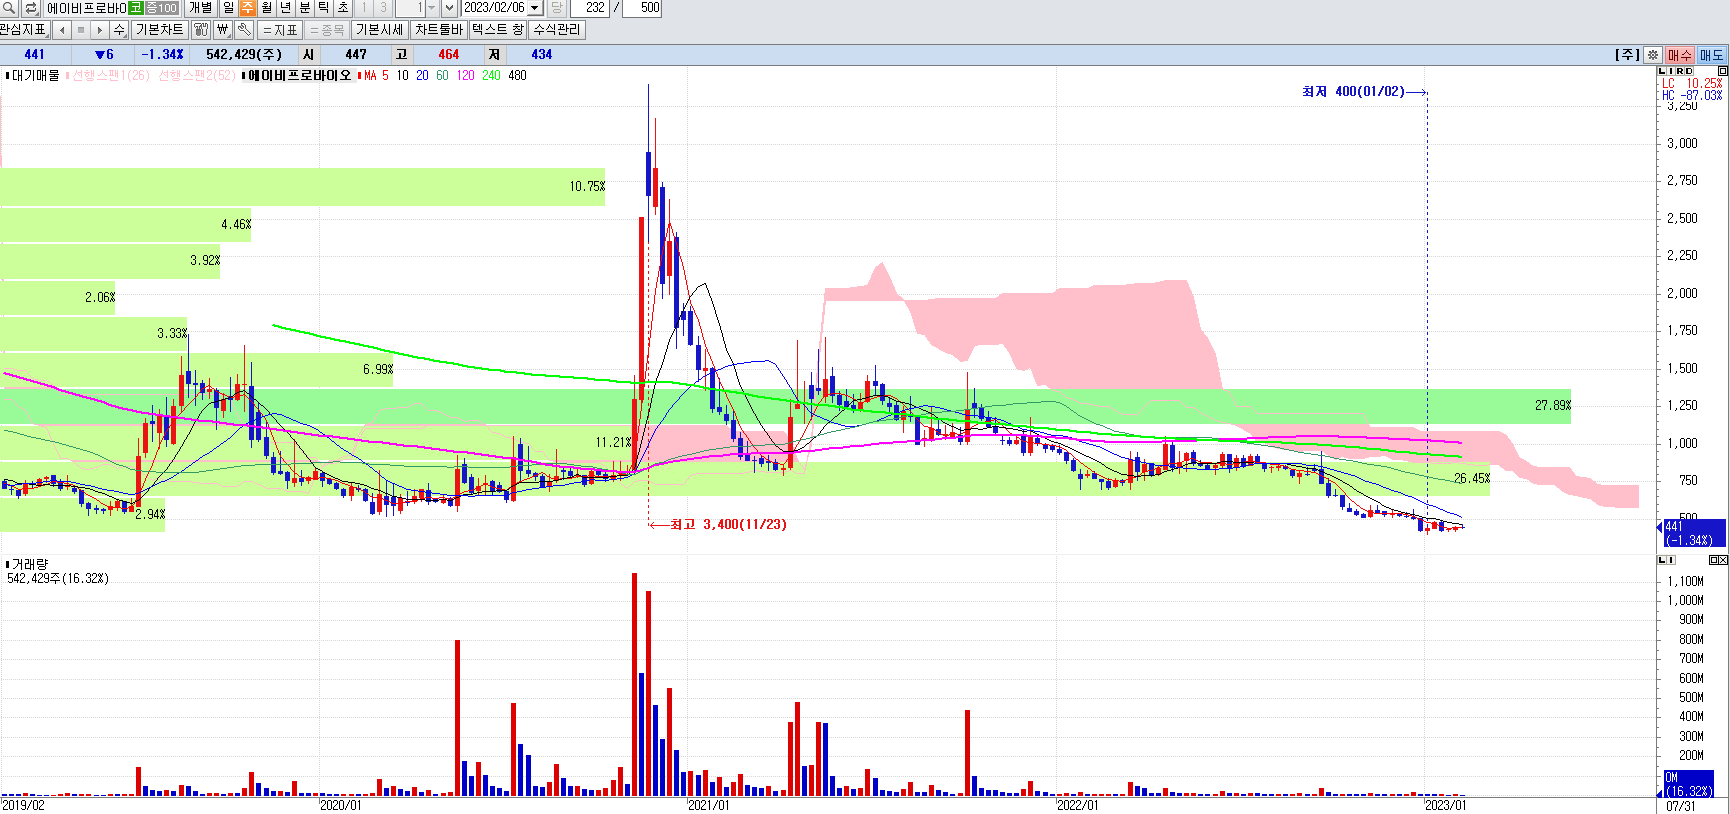This screenshot has height=814, width=1730.
Task: Select 틱 tick period
Action: [x=323, y=8]
